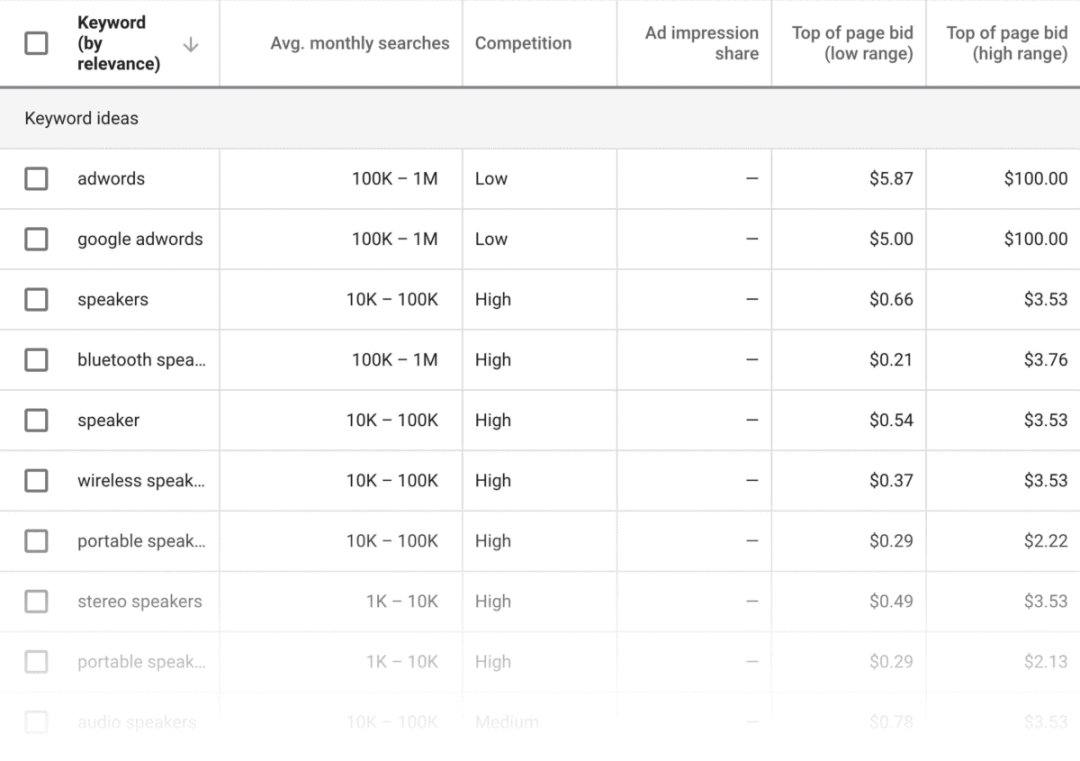Click the speakers keyword text
1080x761 pixels.
point(113,300)
